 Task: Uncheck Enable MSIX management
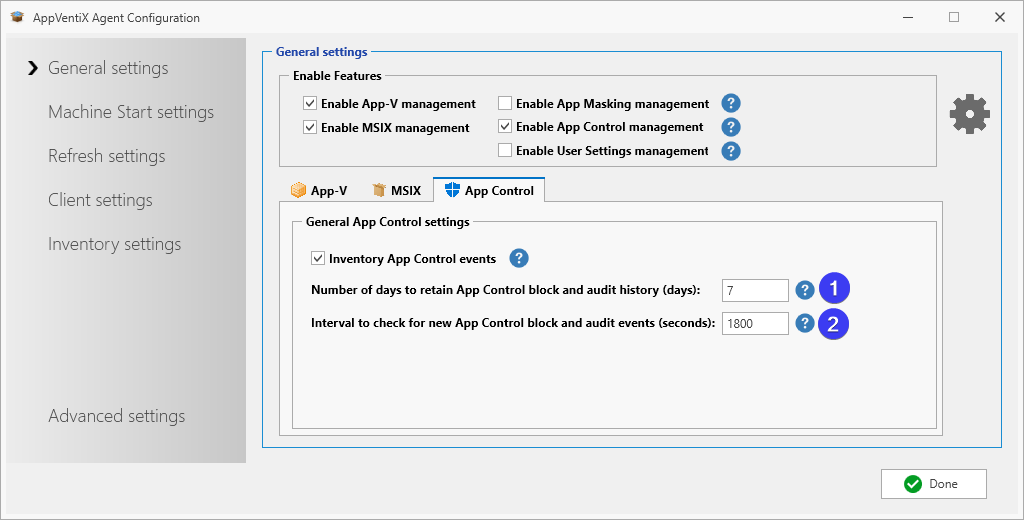pos(310,127)
